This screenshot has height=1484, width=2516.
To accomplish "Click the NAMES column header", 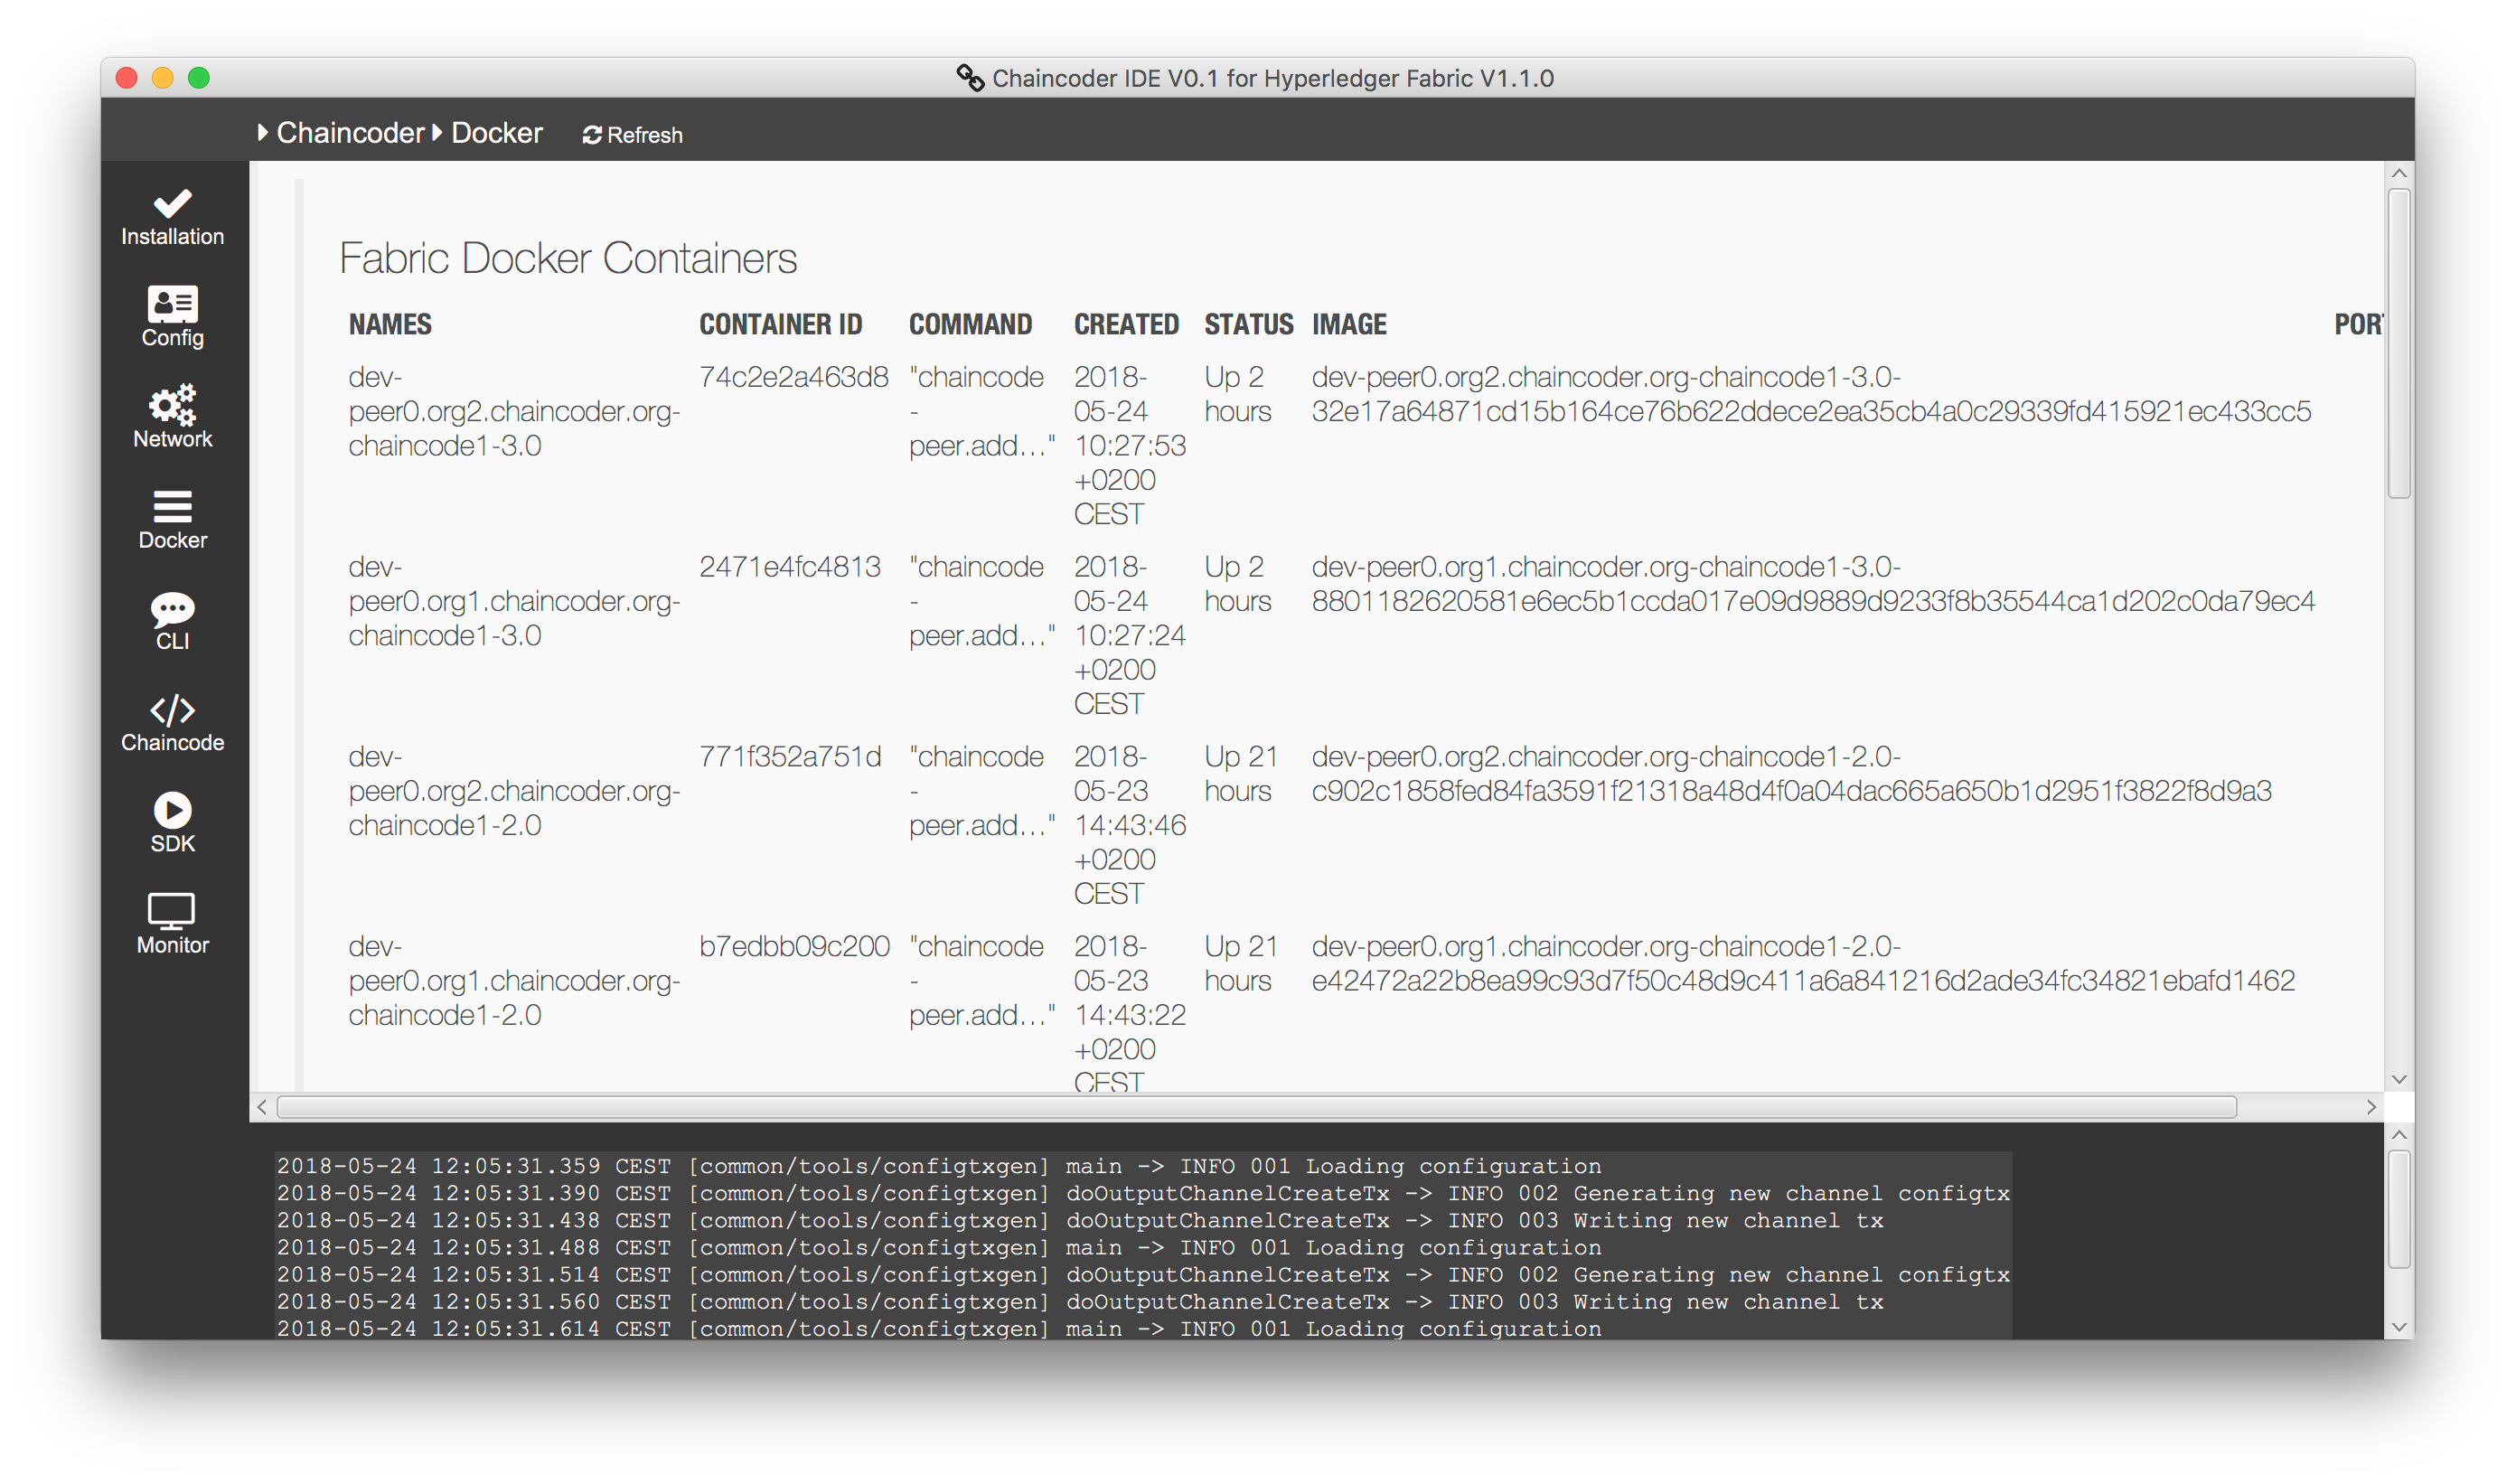I will coord(390,325).
